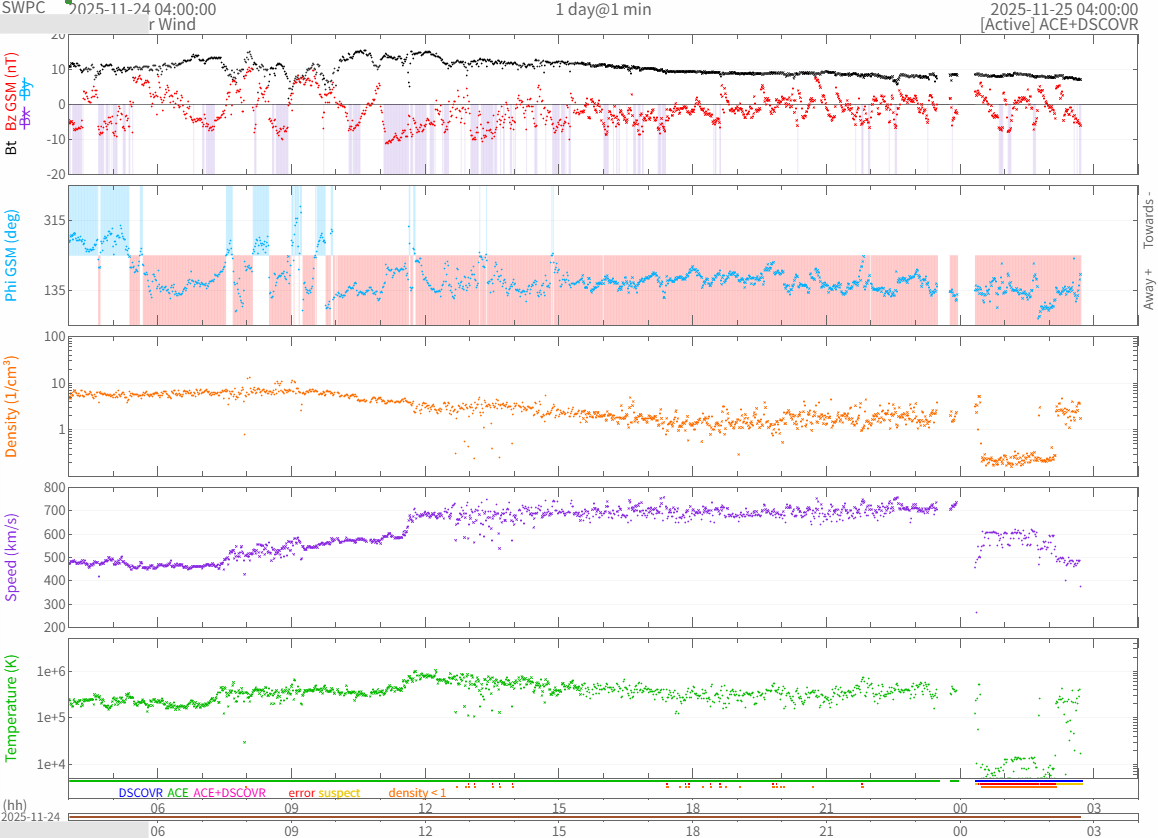Open the 1 day@1 min timespan selector

click(603, 9)
